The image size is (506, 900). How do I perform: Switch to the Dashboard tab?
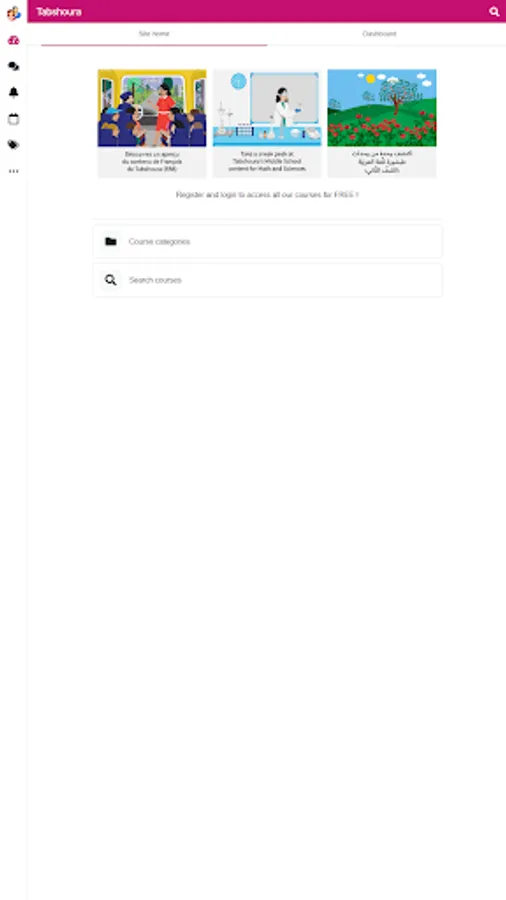379,34
